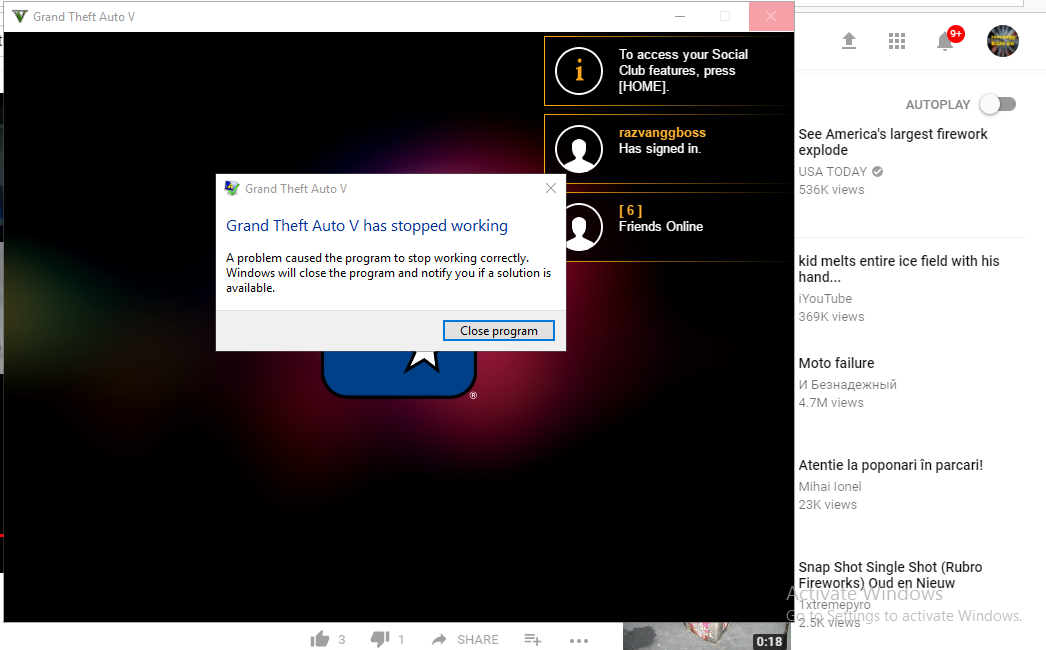The image size is (1046, 650).
Task: Click the razvanggboss username text
Action: [x=662, y=132]
